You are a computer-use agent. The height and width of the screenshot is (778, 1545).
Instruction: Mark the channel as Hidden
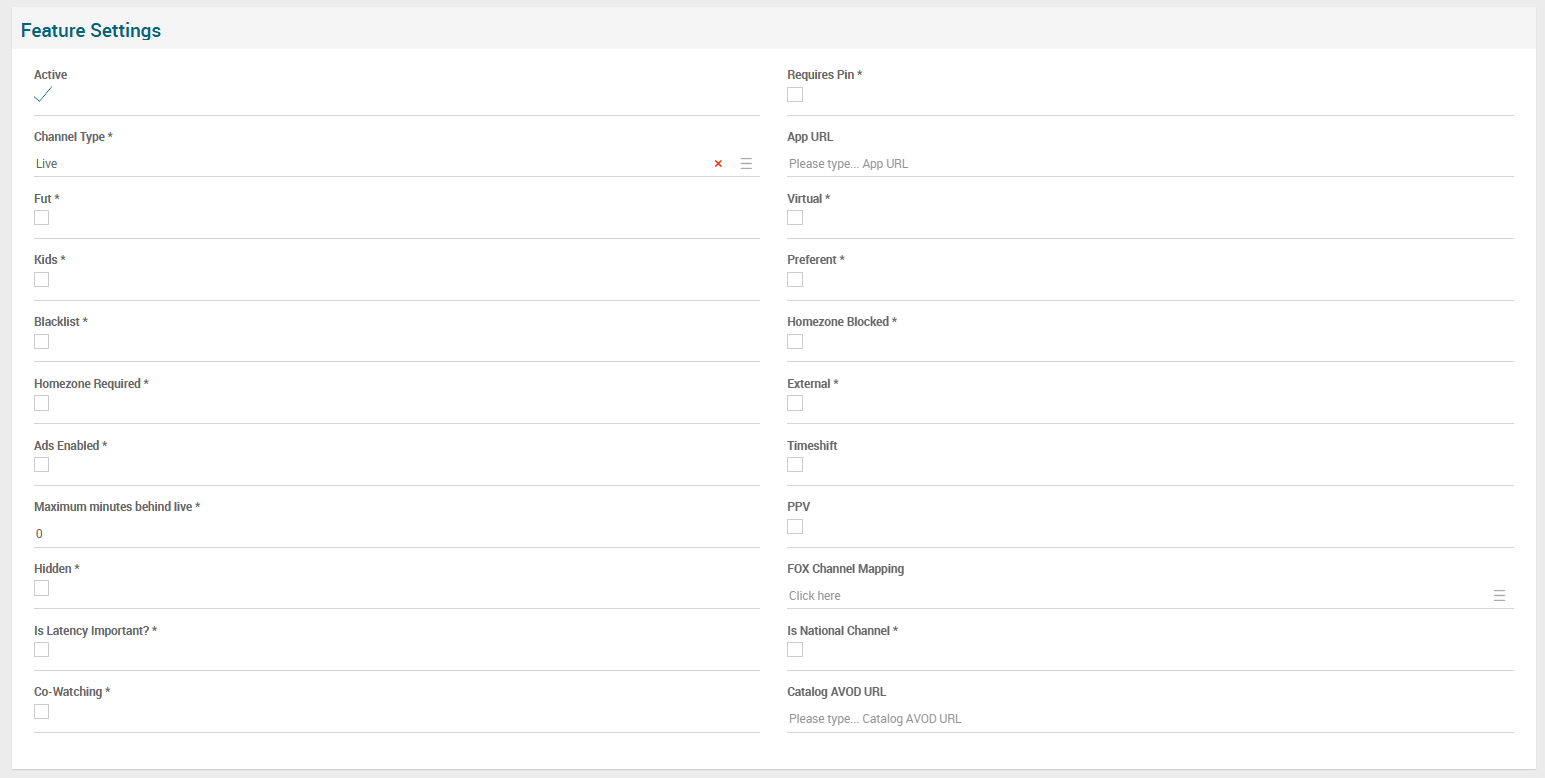tap(42, 588)
